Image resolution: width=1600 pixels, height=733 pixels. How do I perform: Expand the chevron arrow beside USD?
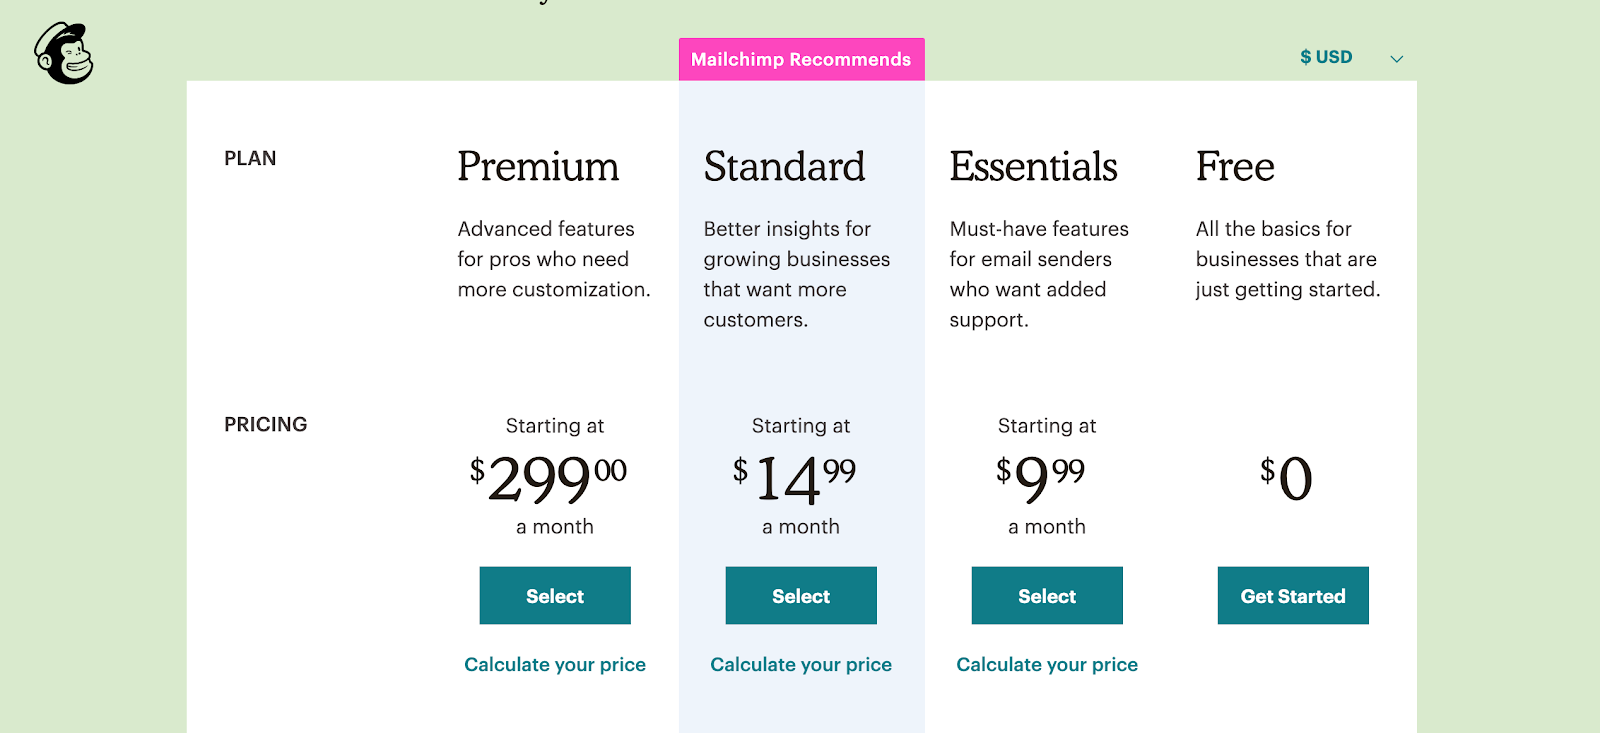(1397, 59)
